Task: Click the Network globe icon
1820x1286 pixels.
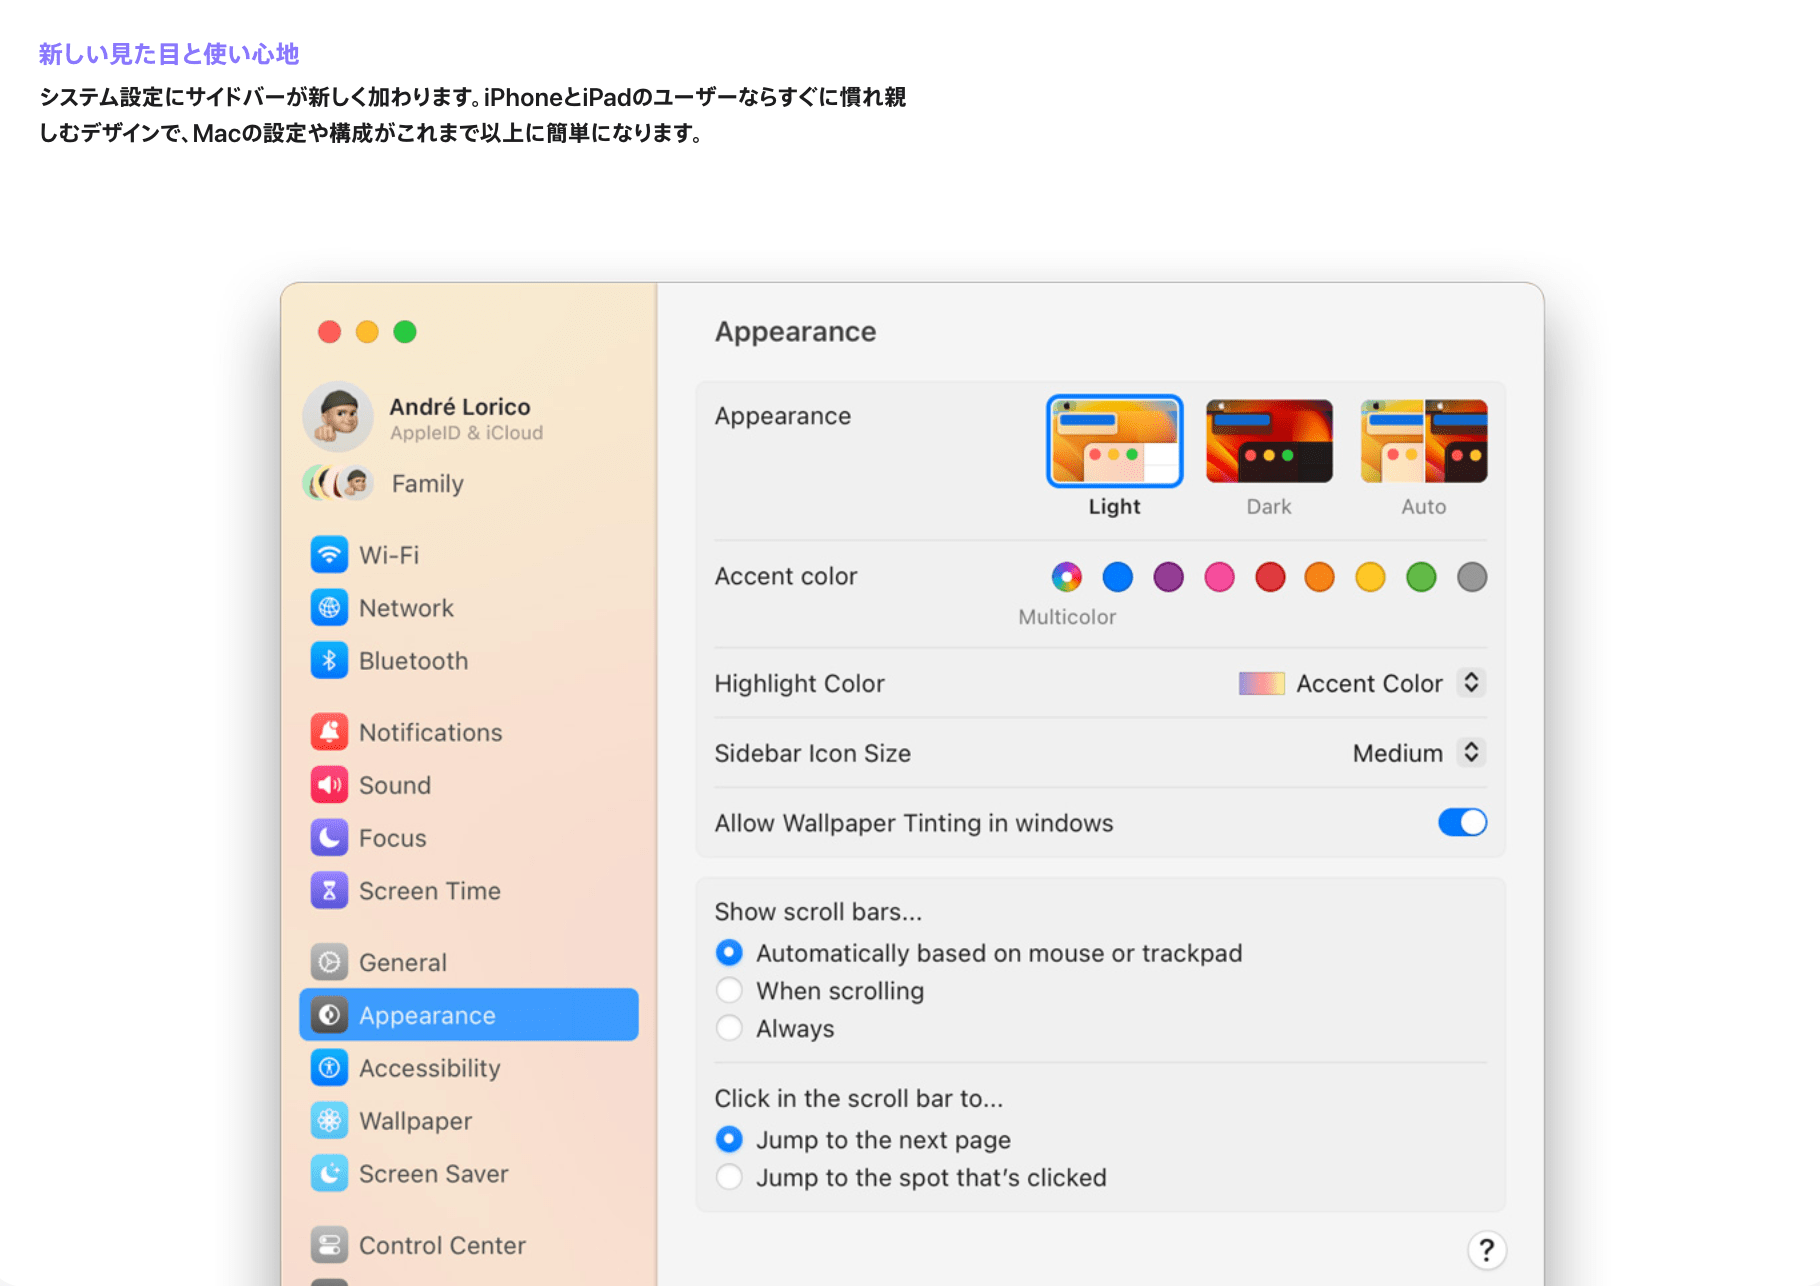Action: pyautogui.click(x=329, y=608)
